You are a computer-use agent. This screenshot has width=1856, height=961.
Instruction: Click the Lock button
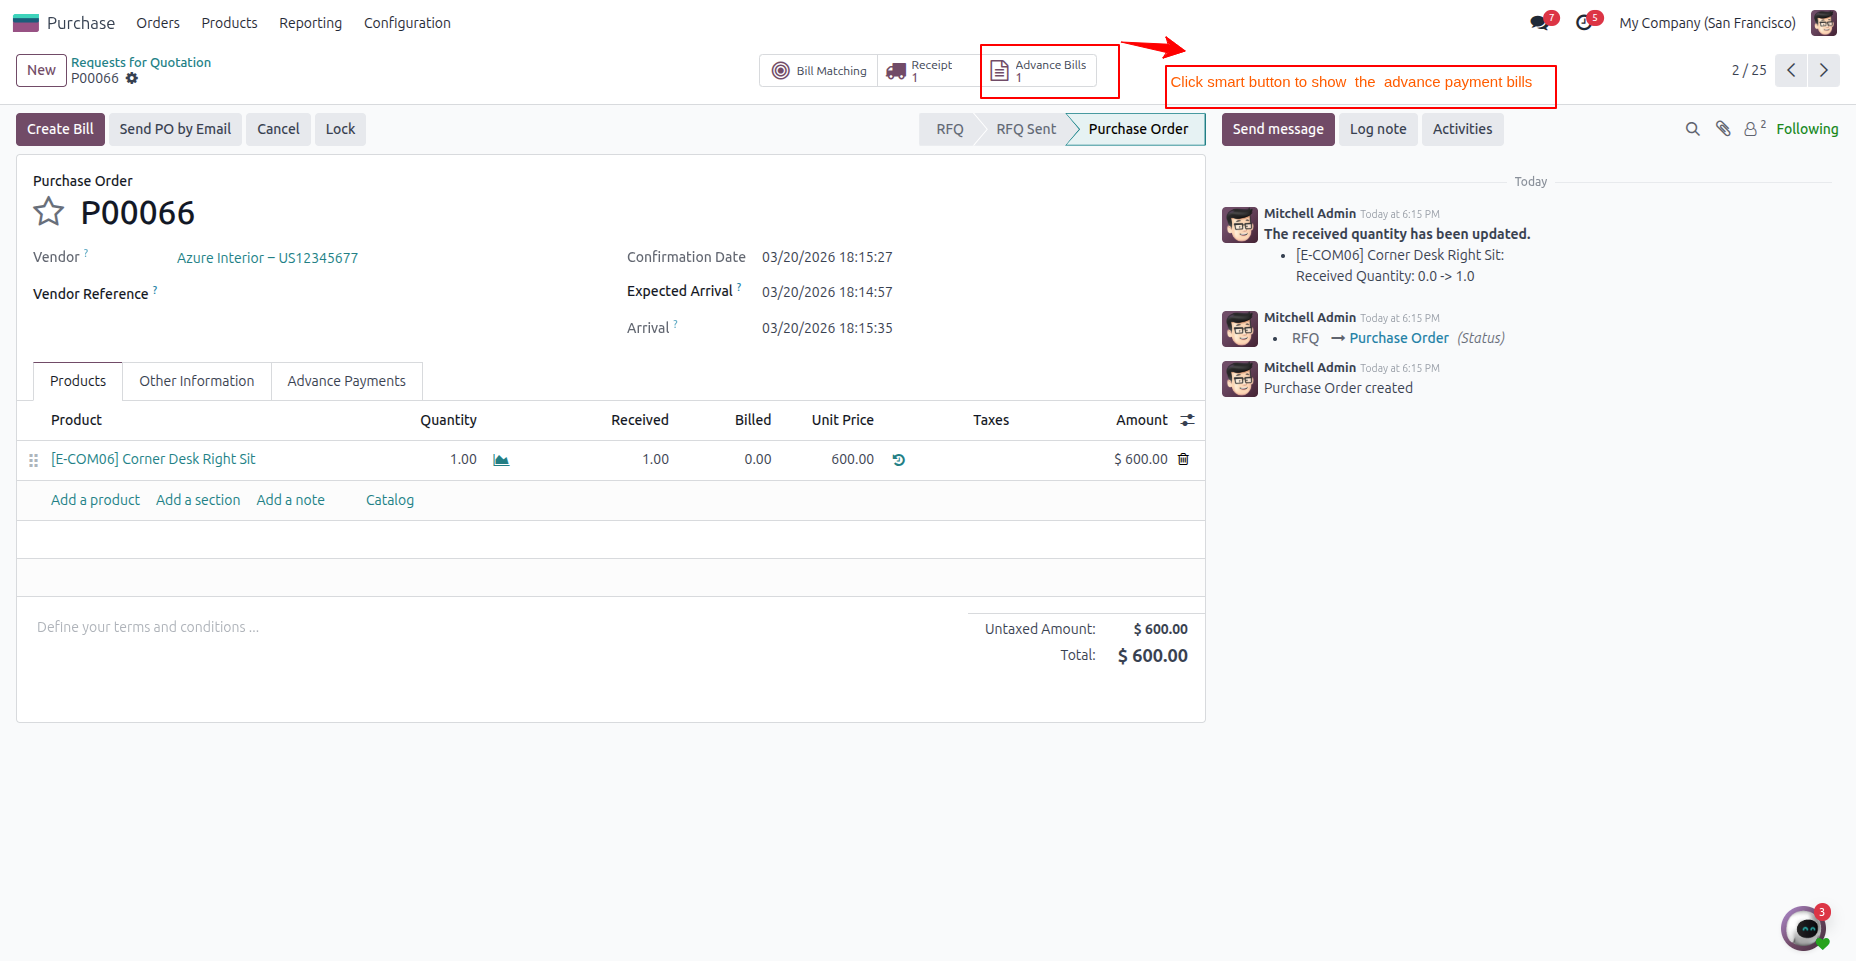coord(340,129)
